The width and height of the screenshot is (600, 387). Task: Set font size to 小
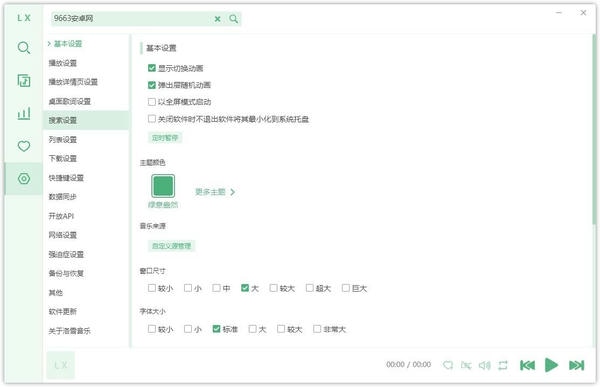[x=188, y=329]
